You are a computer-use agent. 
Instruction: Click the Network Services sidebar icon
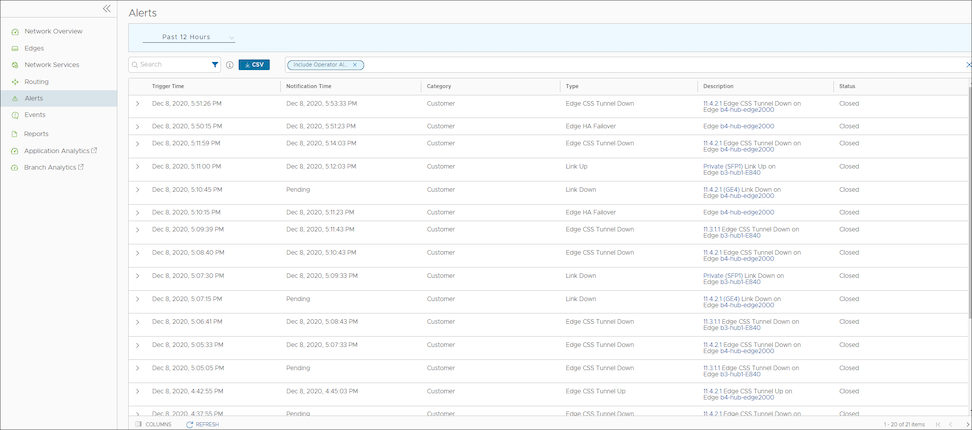[x=15, y=65]
